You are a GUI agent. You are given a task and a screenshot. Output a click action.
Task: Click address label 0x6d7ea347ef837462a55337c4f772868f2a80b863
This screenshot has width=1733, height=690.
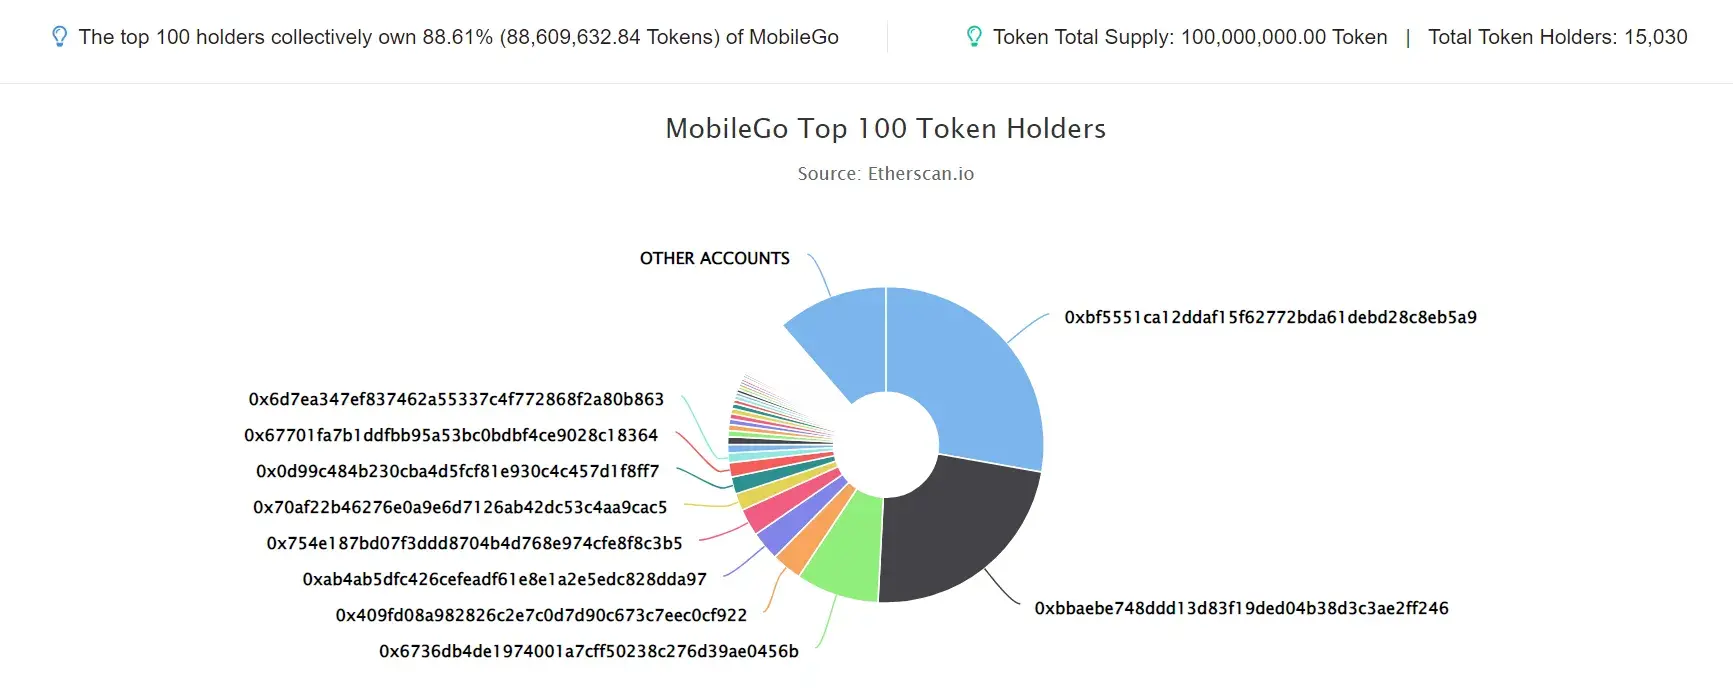pyautogui.click(x=456, y=399)
